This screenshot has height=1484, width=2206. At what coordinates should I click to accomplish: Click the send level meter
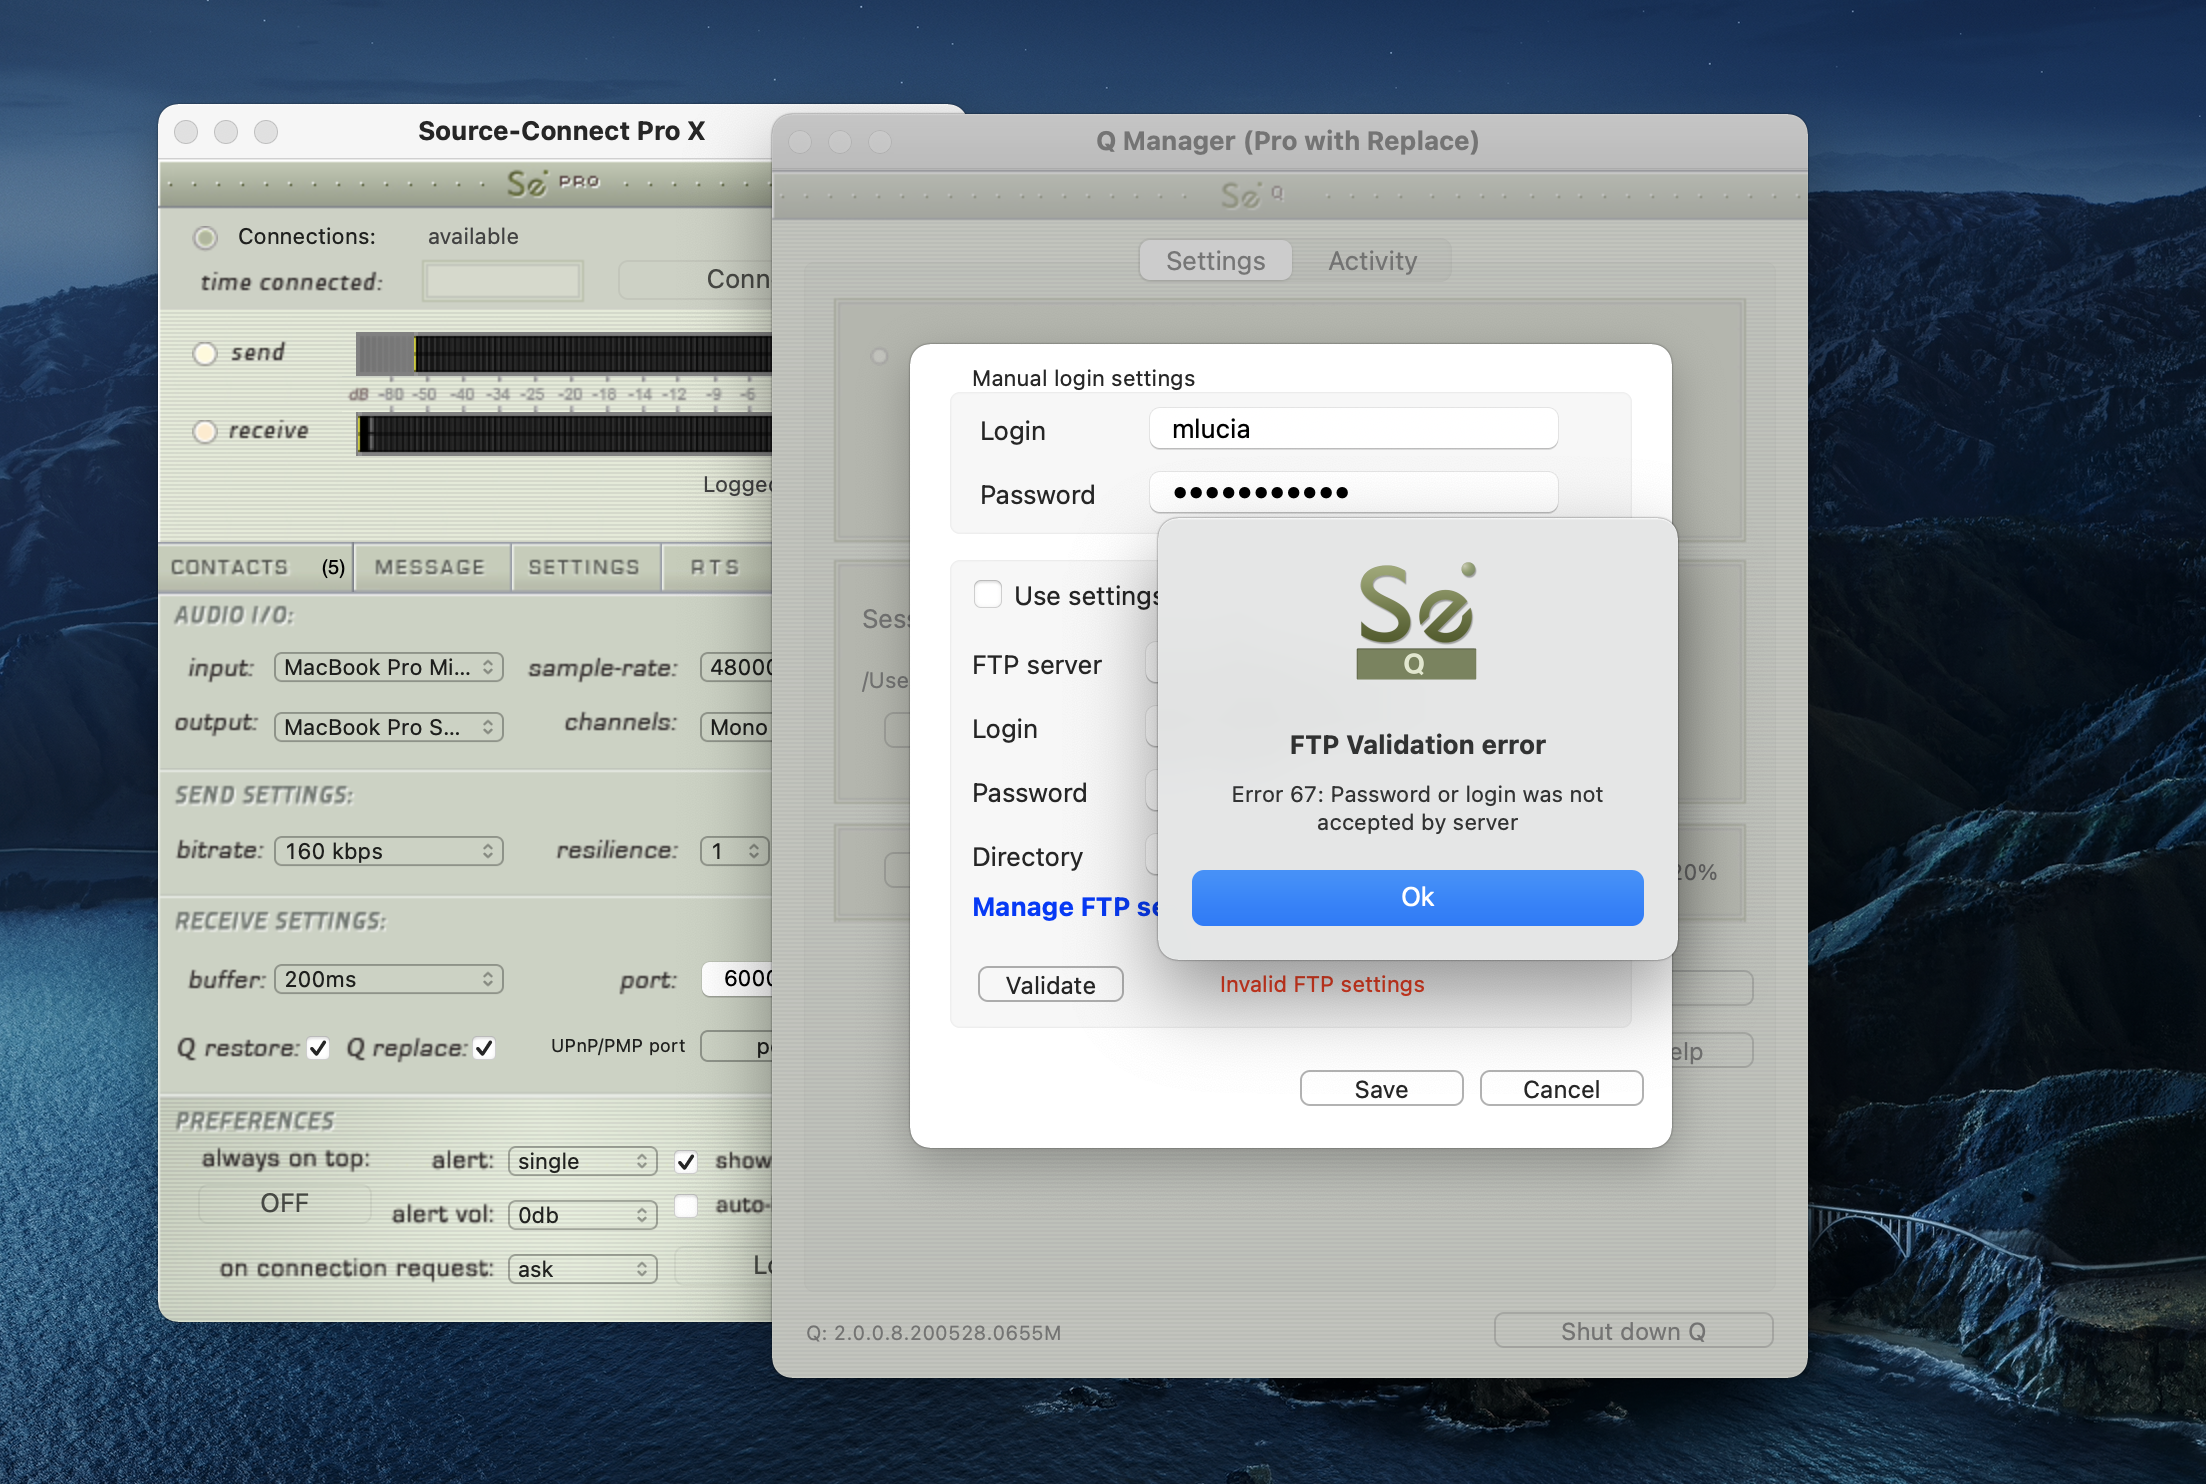(565, 354)
